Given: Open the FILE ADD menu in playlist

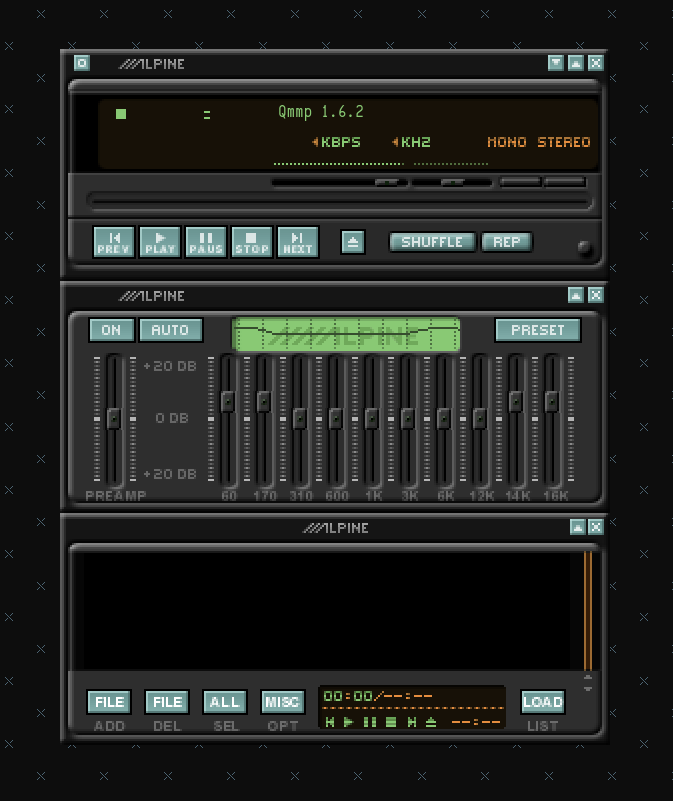Looking at the screenshot, I should (109, 702).
